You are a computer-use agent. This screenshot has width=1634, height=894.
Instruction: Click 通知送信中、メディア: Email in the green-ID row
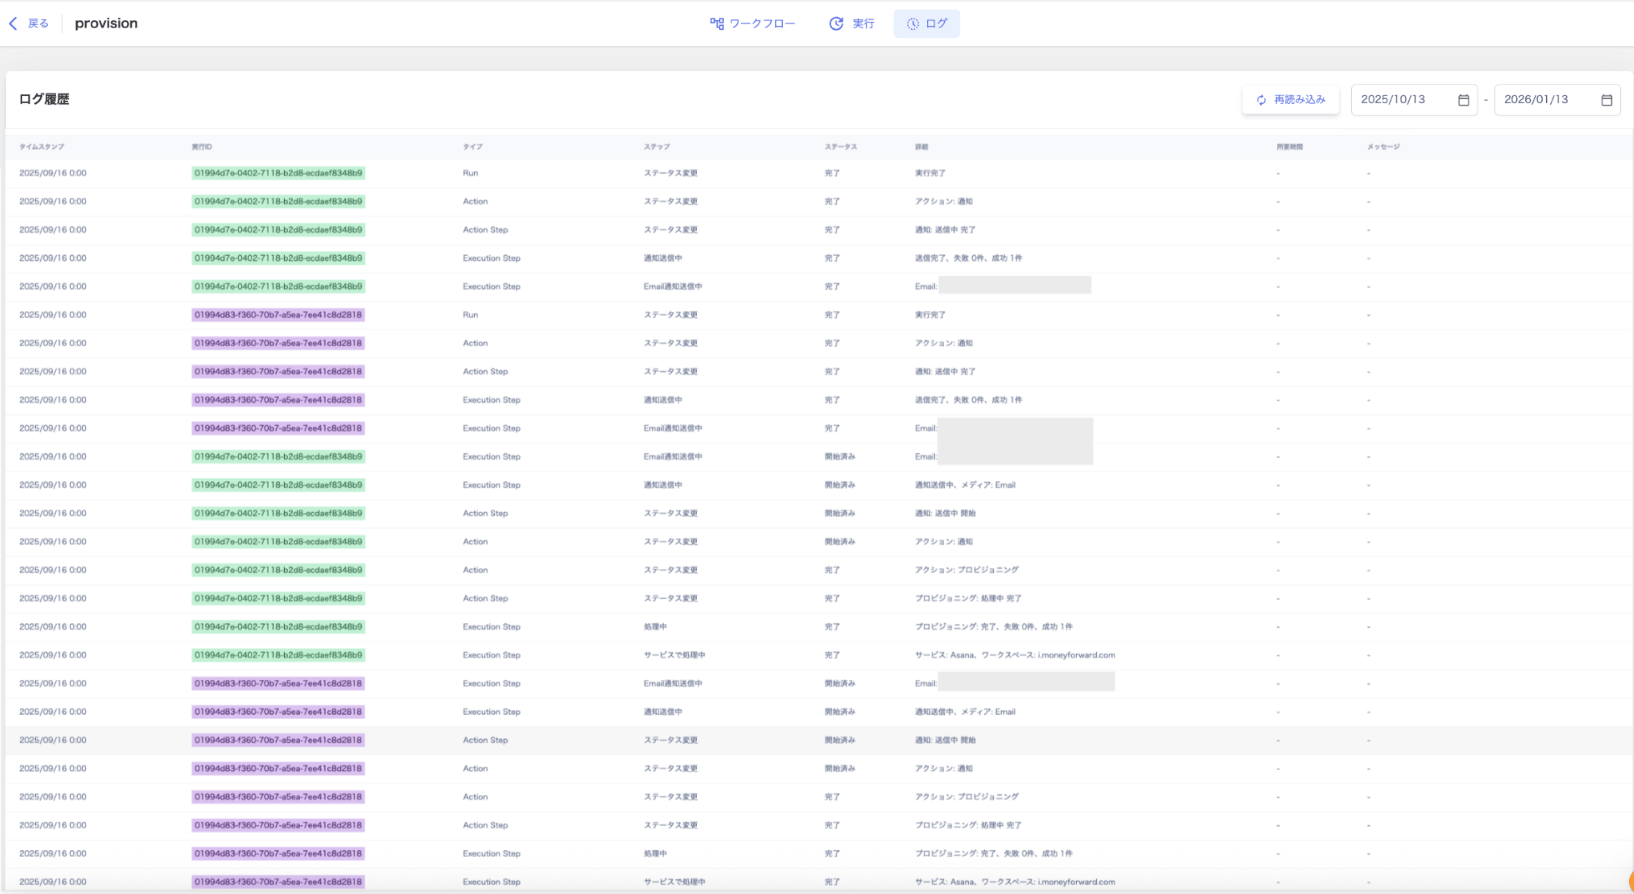(965, 485)
